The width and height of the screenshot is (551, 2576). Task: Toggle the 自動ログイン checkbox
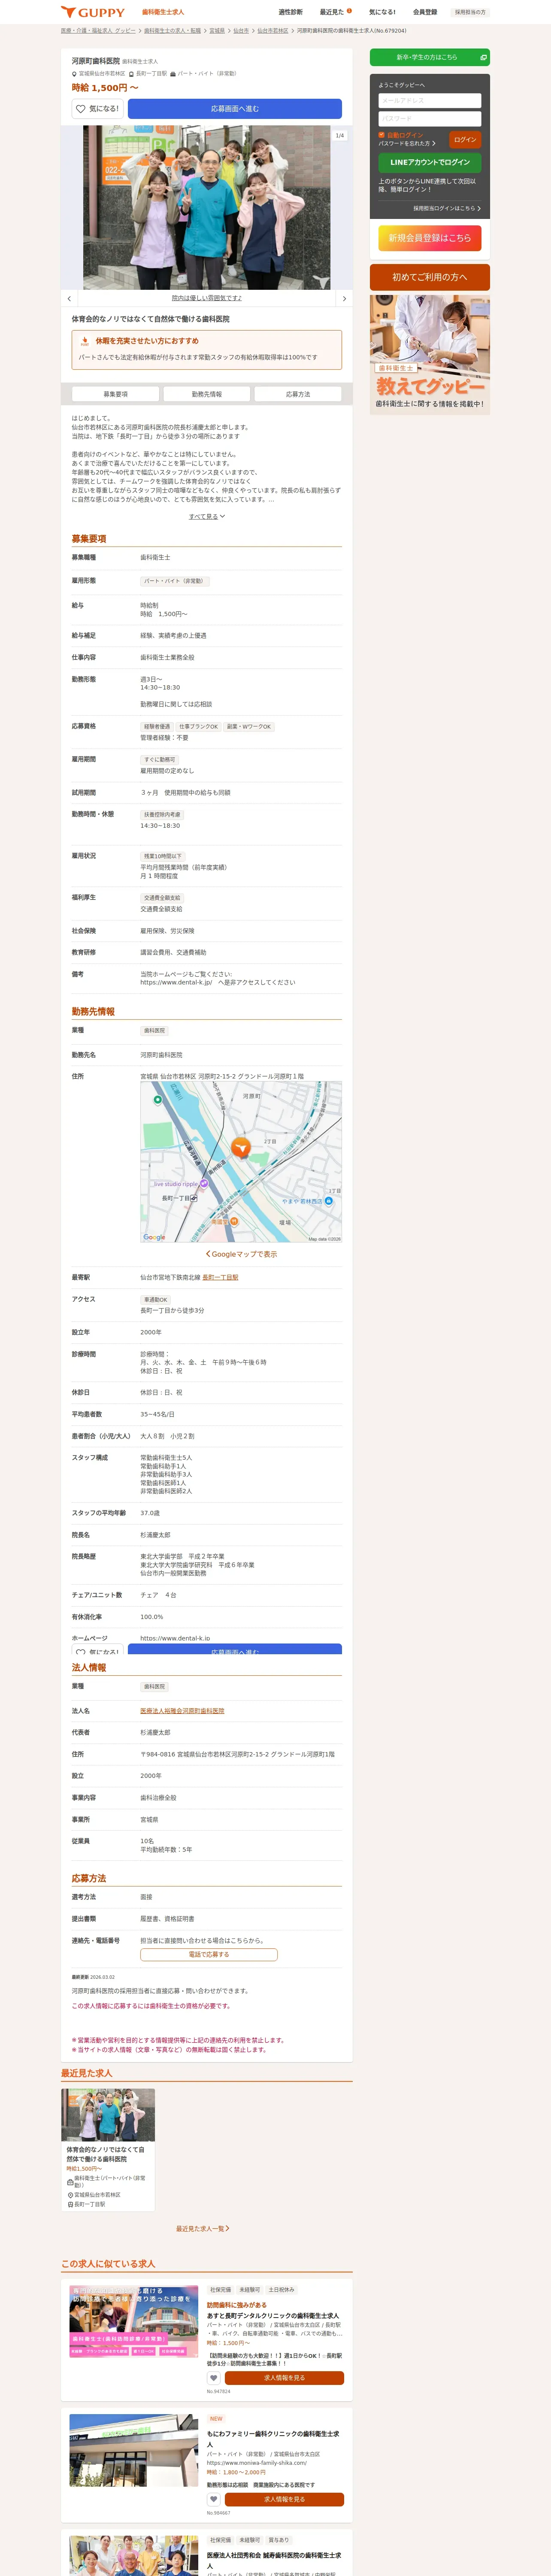381,134
